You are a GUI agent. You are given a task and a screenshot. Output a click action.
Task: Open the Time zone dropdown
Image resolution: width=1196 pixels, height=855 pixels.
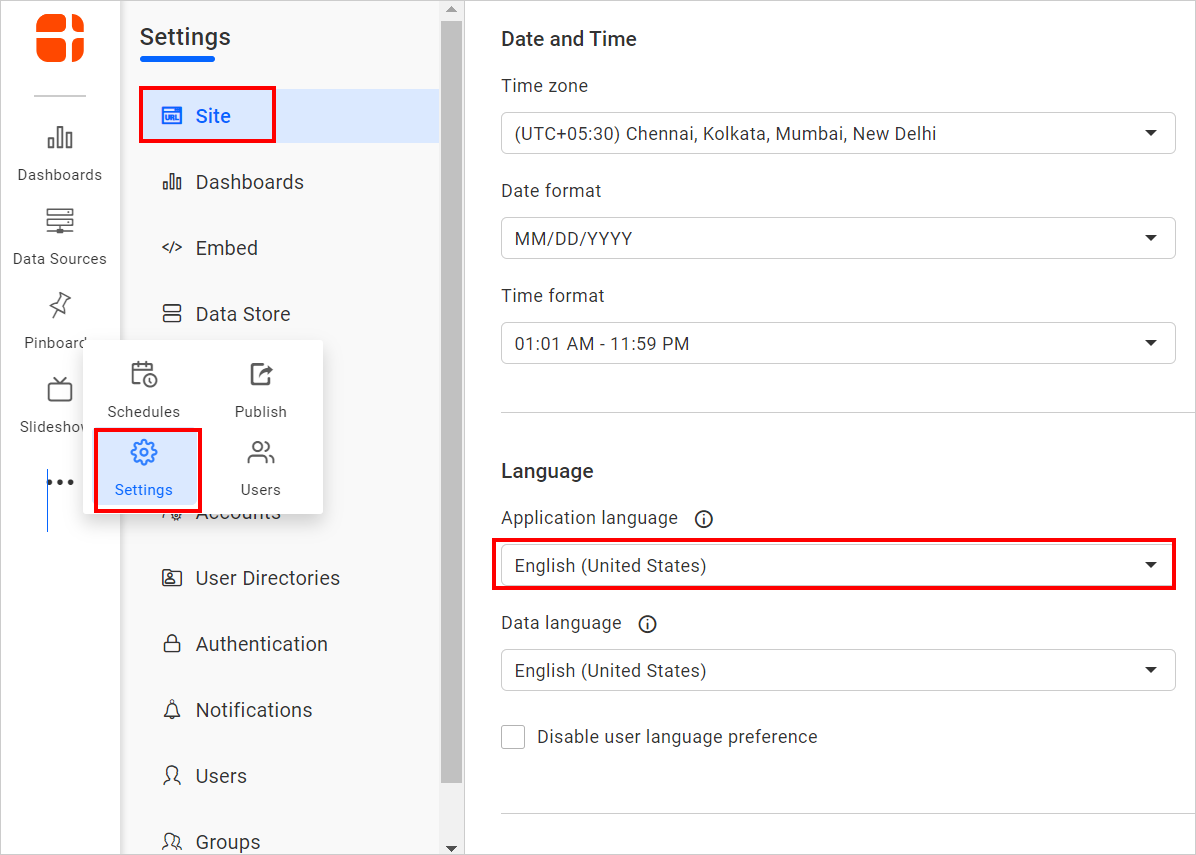(837, 133)
